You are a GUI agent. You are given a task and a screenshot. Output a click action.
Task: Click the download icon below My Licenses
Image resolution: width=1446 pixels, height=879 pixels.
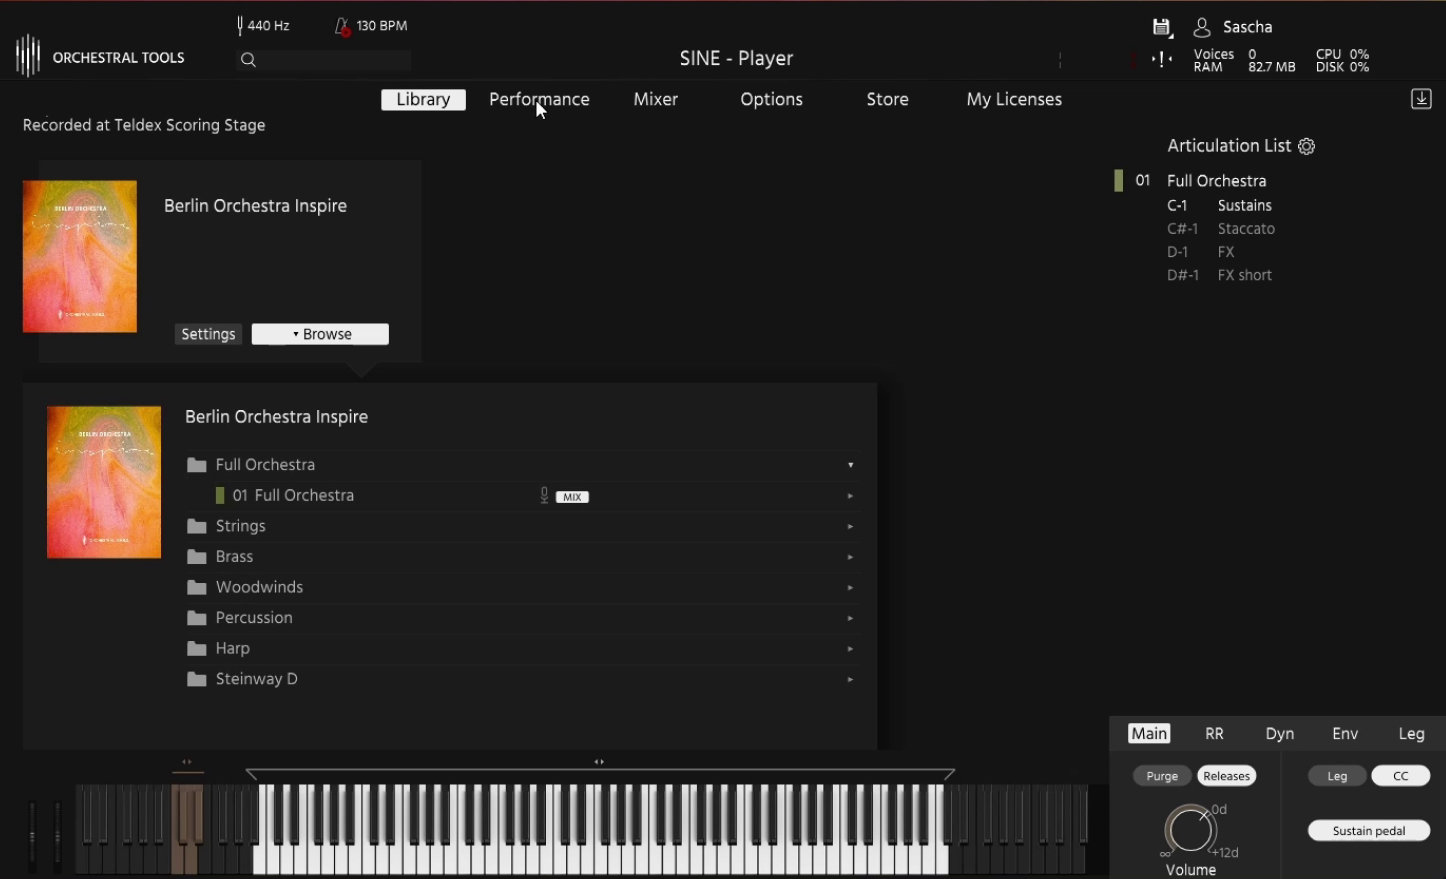[x=1420, y=99]
